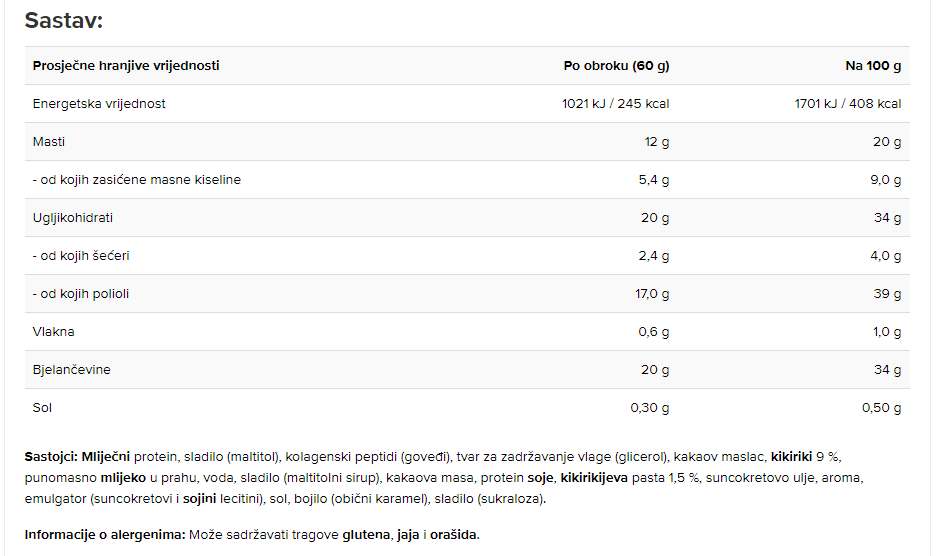This screenshot has width=939, height=556.
Task: Click the Sastav heading
Action: [x=63, y=21]
